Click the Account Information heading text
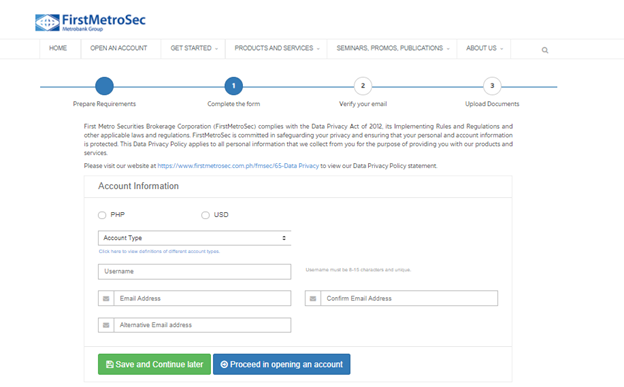 [138, 186]
